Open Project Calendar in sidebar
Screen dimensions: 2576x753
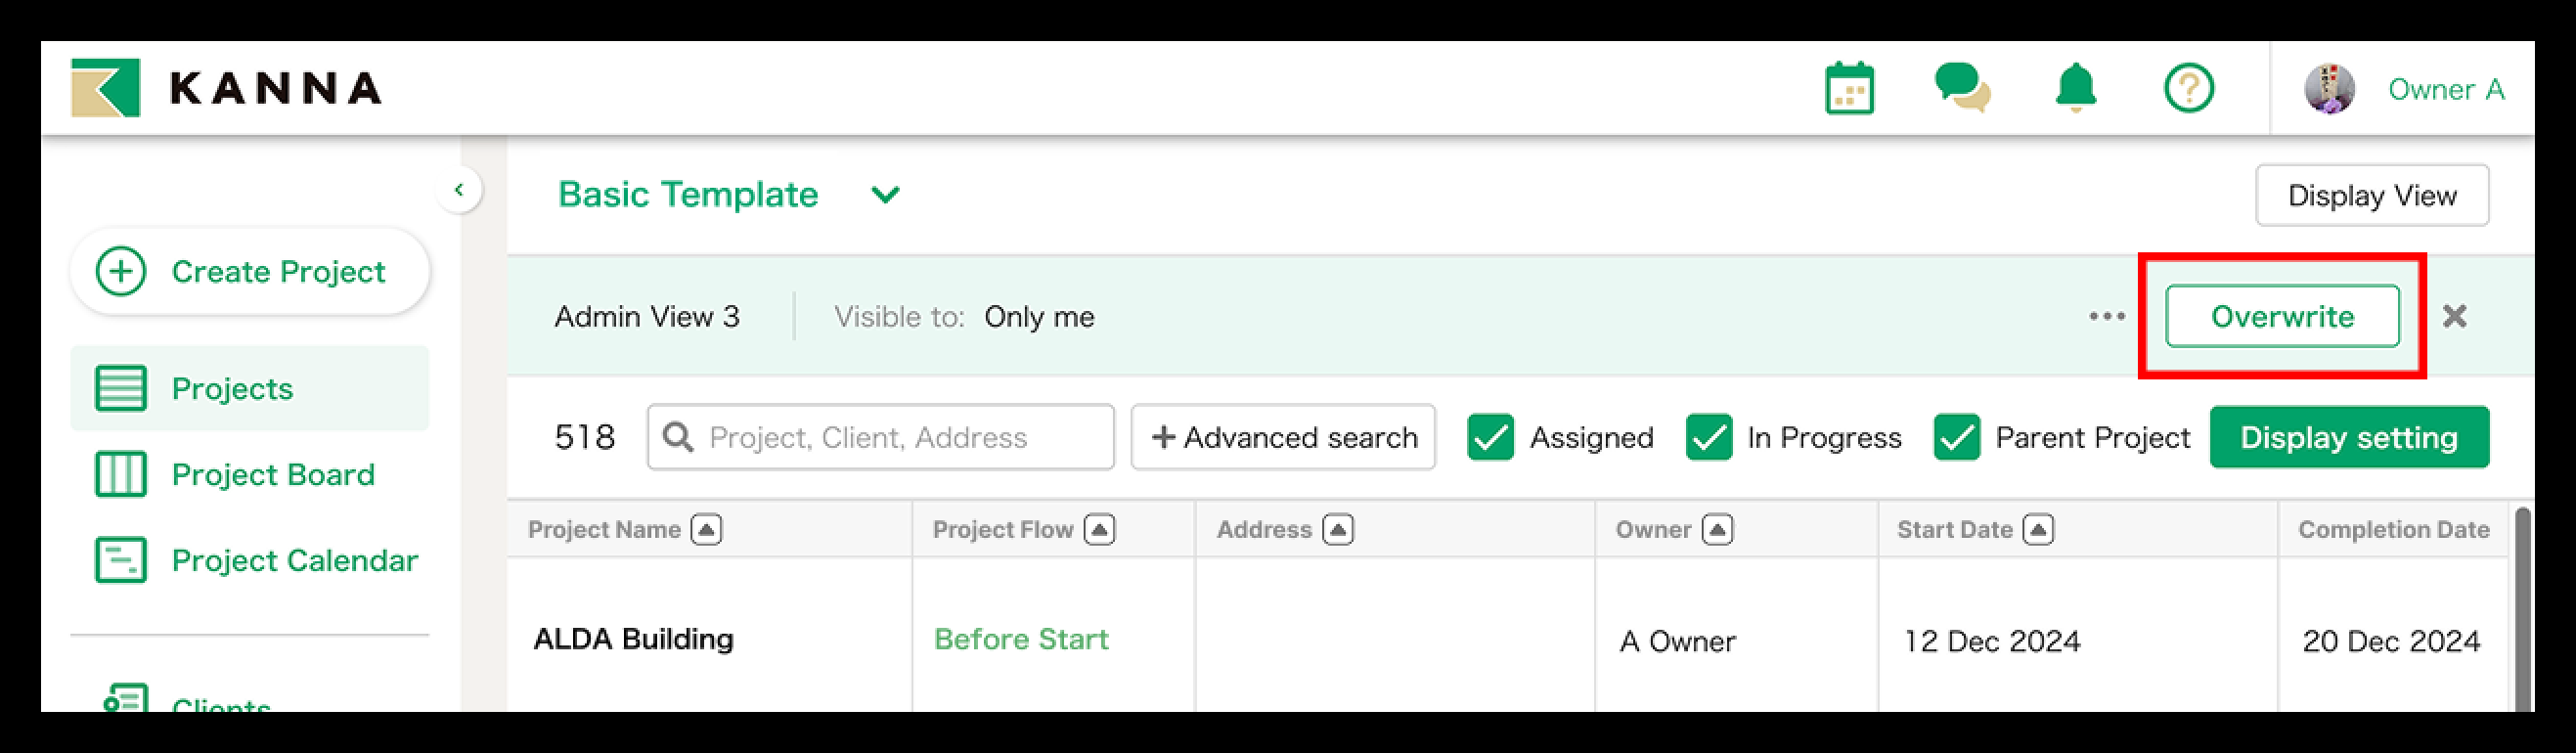(293, 560)
